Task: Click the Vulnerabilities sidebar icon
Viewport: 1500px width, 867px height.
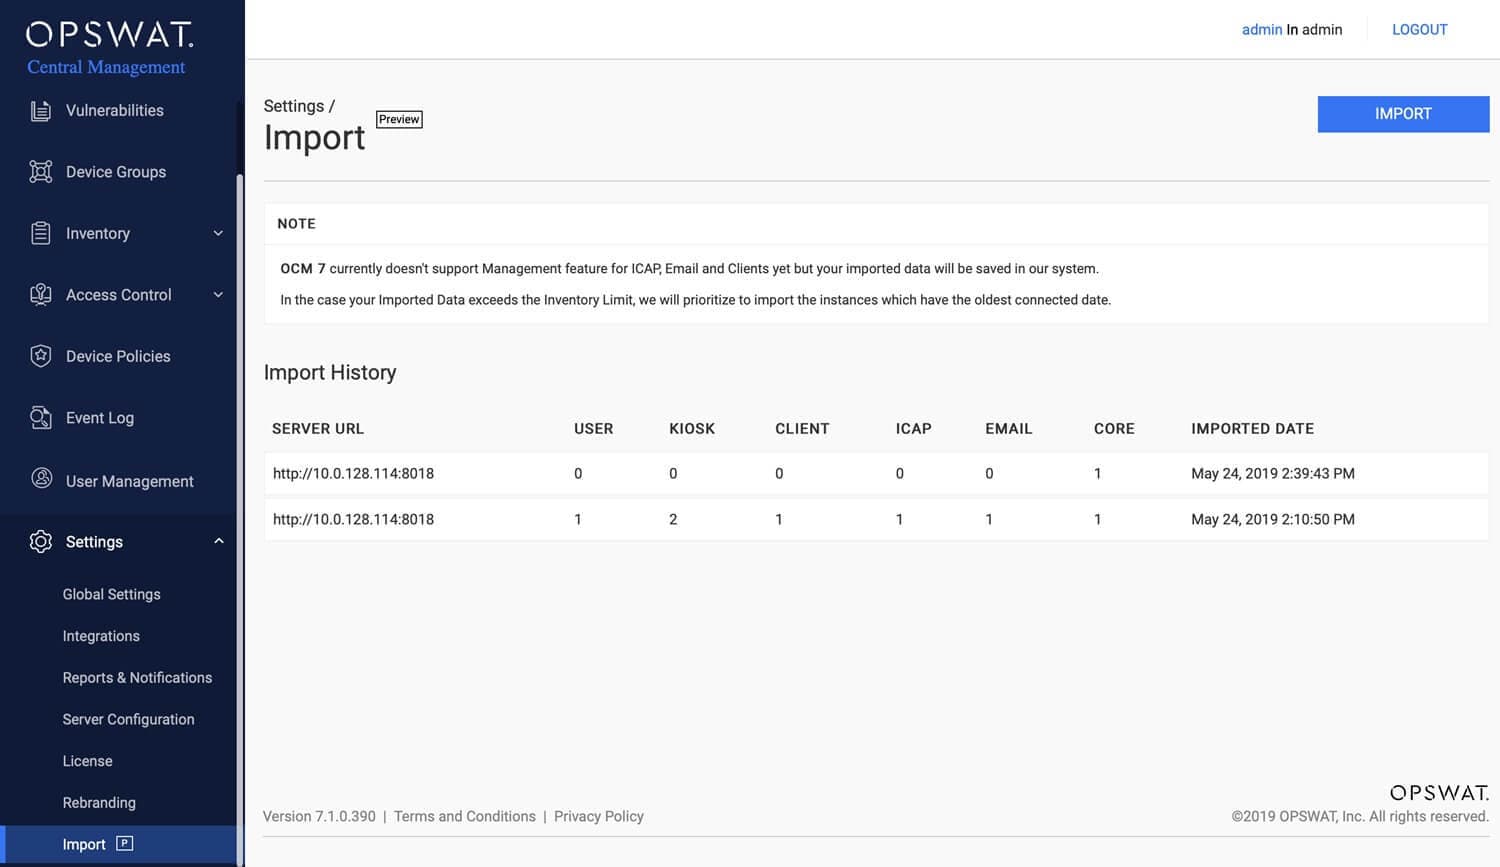Action: pyautogui.click(x=40, y=111)
